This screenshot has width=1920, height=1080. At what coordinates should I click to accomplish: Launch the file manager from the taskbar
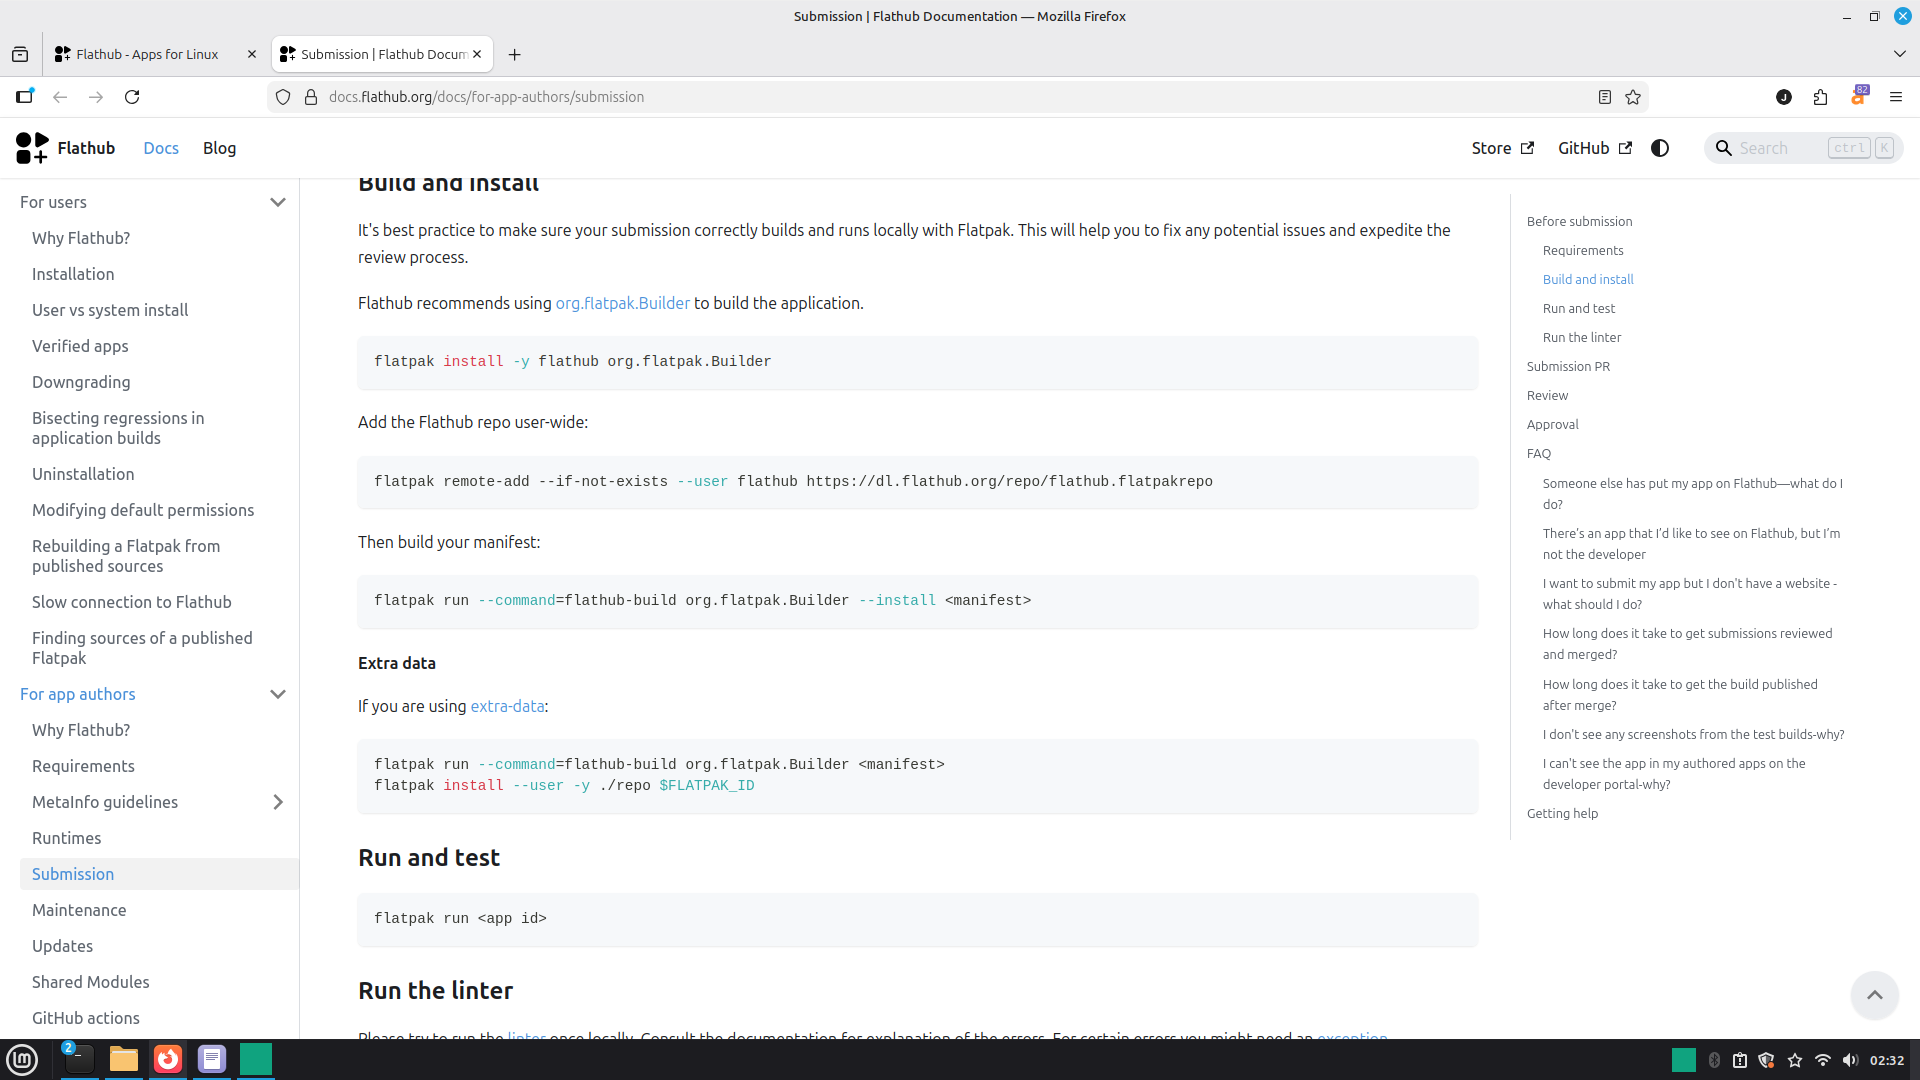click(x=123, y=1059)
